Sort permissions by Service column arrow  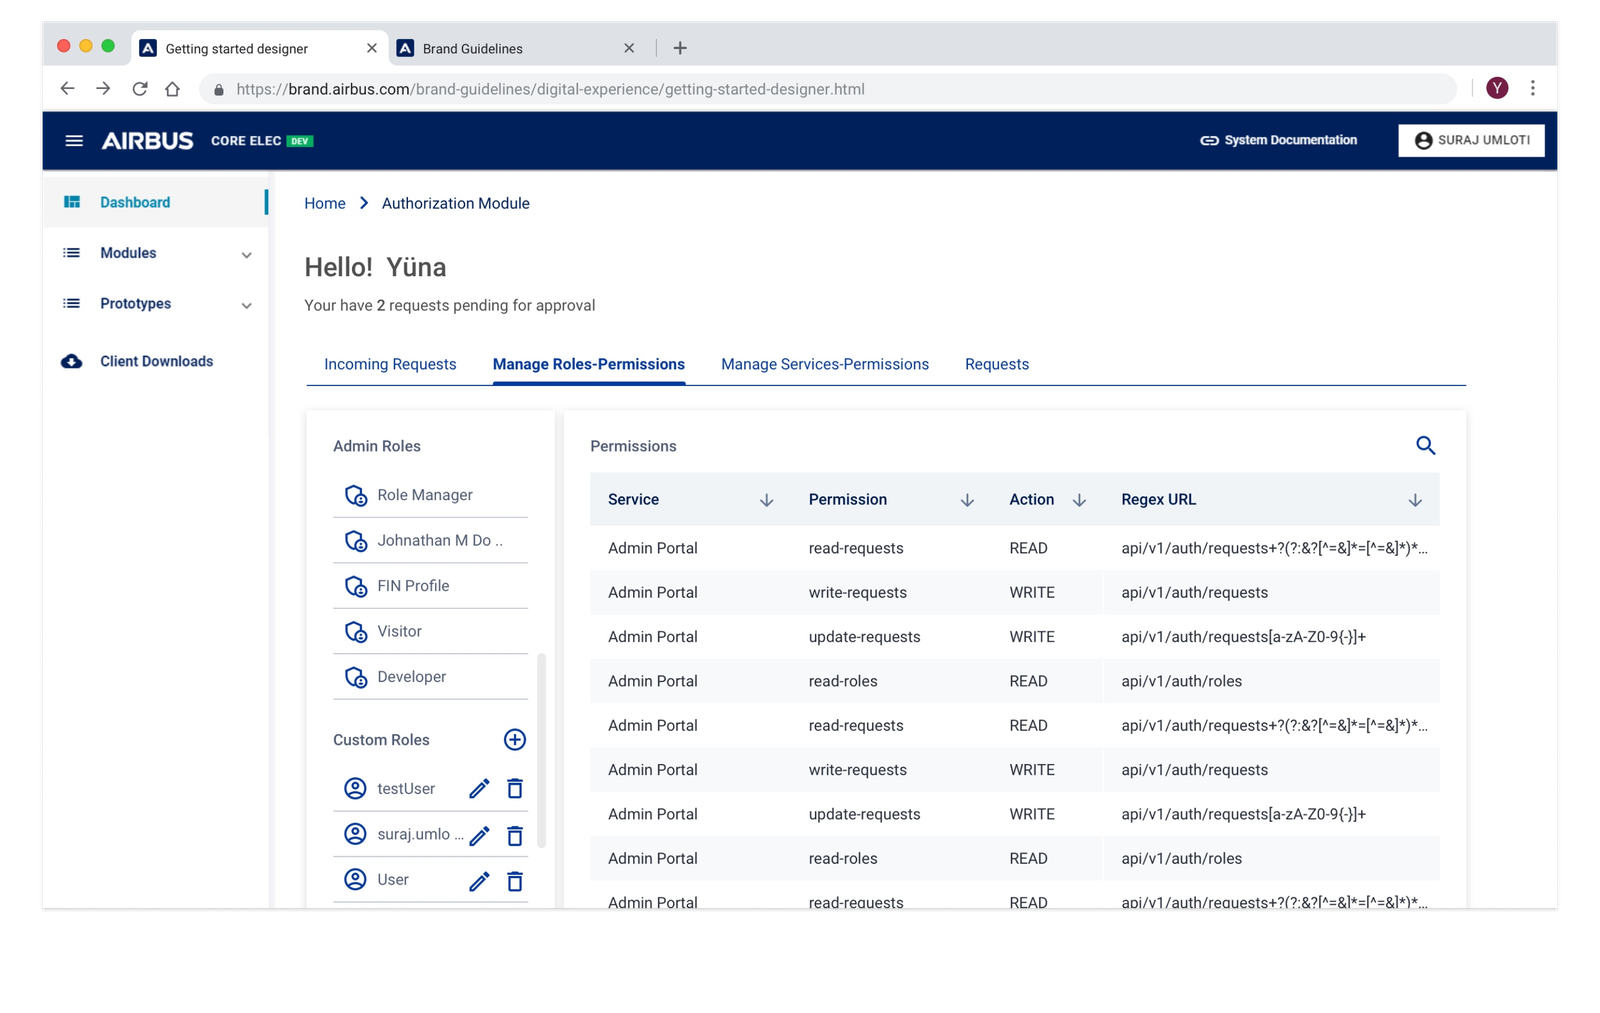(766, 500)
